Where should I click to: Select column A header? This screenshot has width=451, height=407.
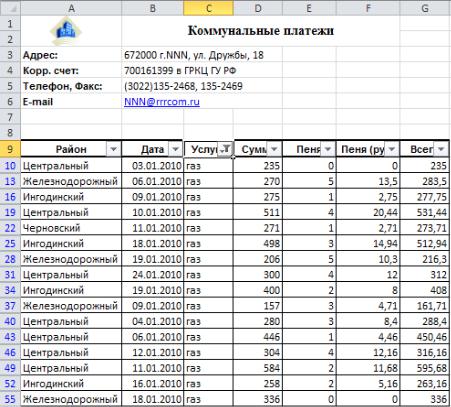tap(71, 8)
